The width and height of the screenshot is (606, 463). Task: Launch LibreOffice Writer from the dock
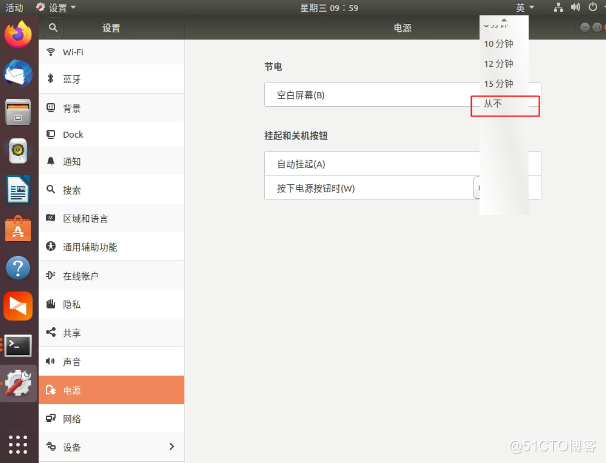[18, 190]
